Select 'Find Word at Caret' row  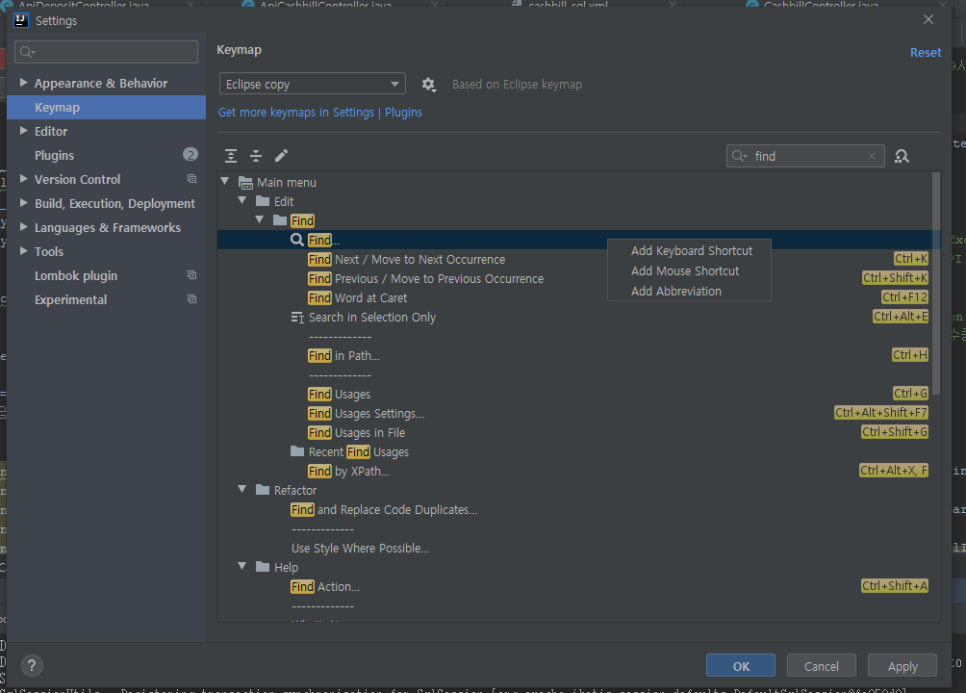pos(573,298)
